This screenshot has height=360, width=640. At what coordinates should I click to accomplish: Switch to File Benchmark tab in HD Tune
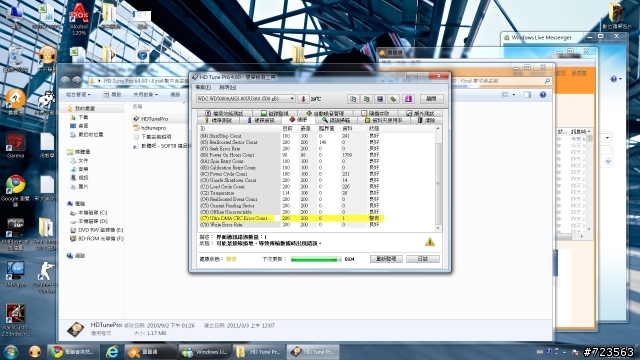224,113
